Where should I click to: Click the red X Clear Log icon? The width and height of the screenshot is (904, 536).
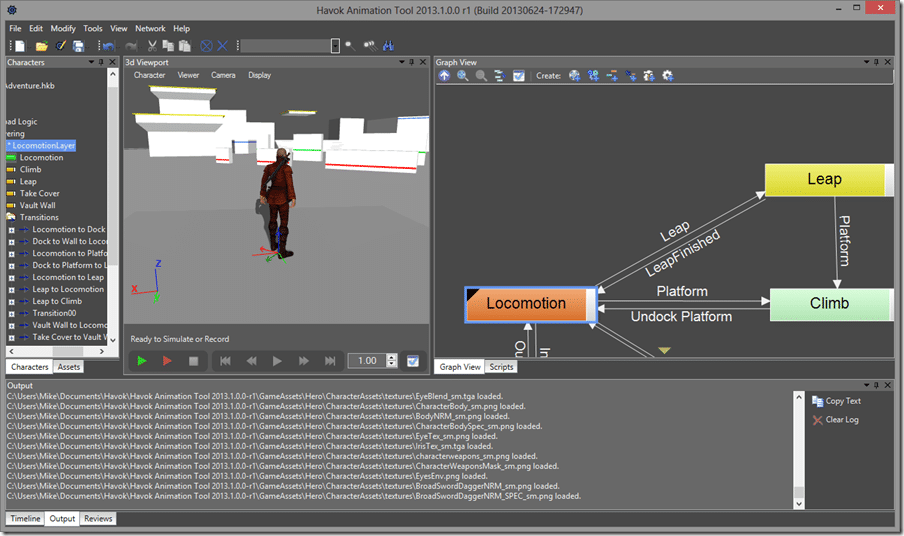[818, 420]
